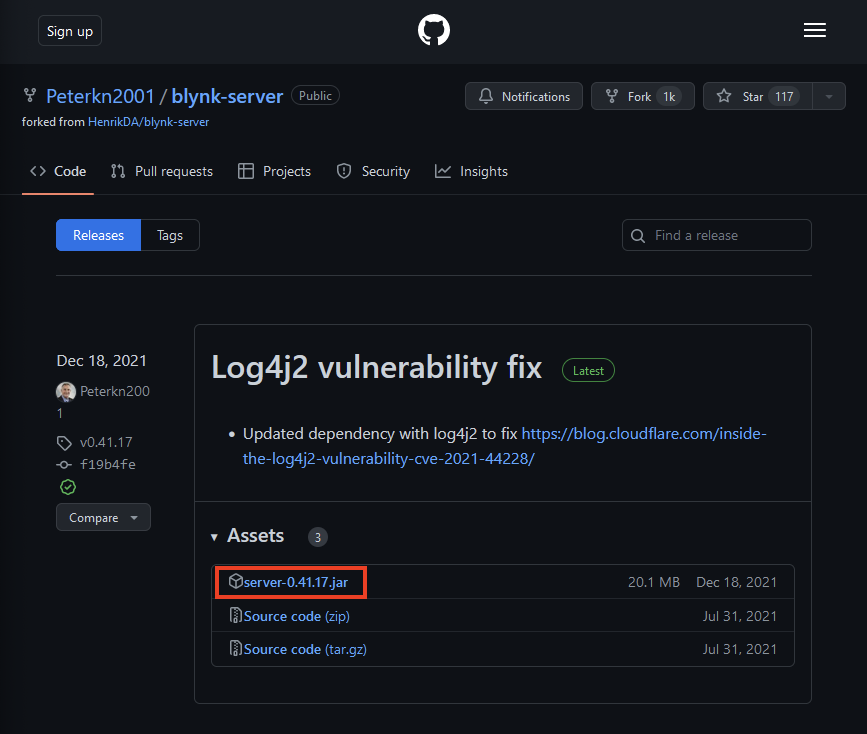Click the Security shield icon
The width and height of the screenshot is (867, 734).
[344, 171]
